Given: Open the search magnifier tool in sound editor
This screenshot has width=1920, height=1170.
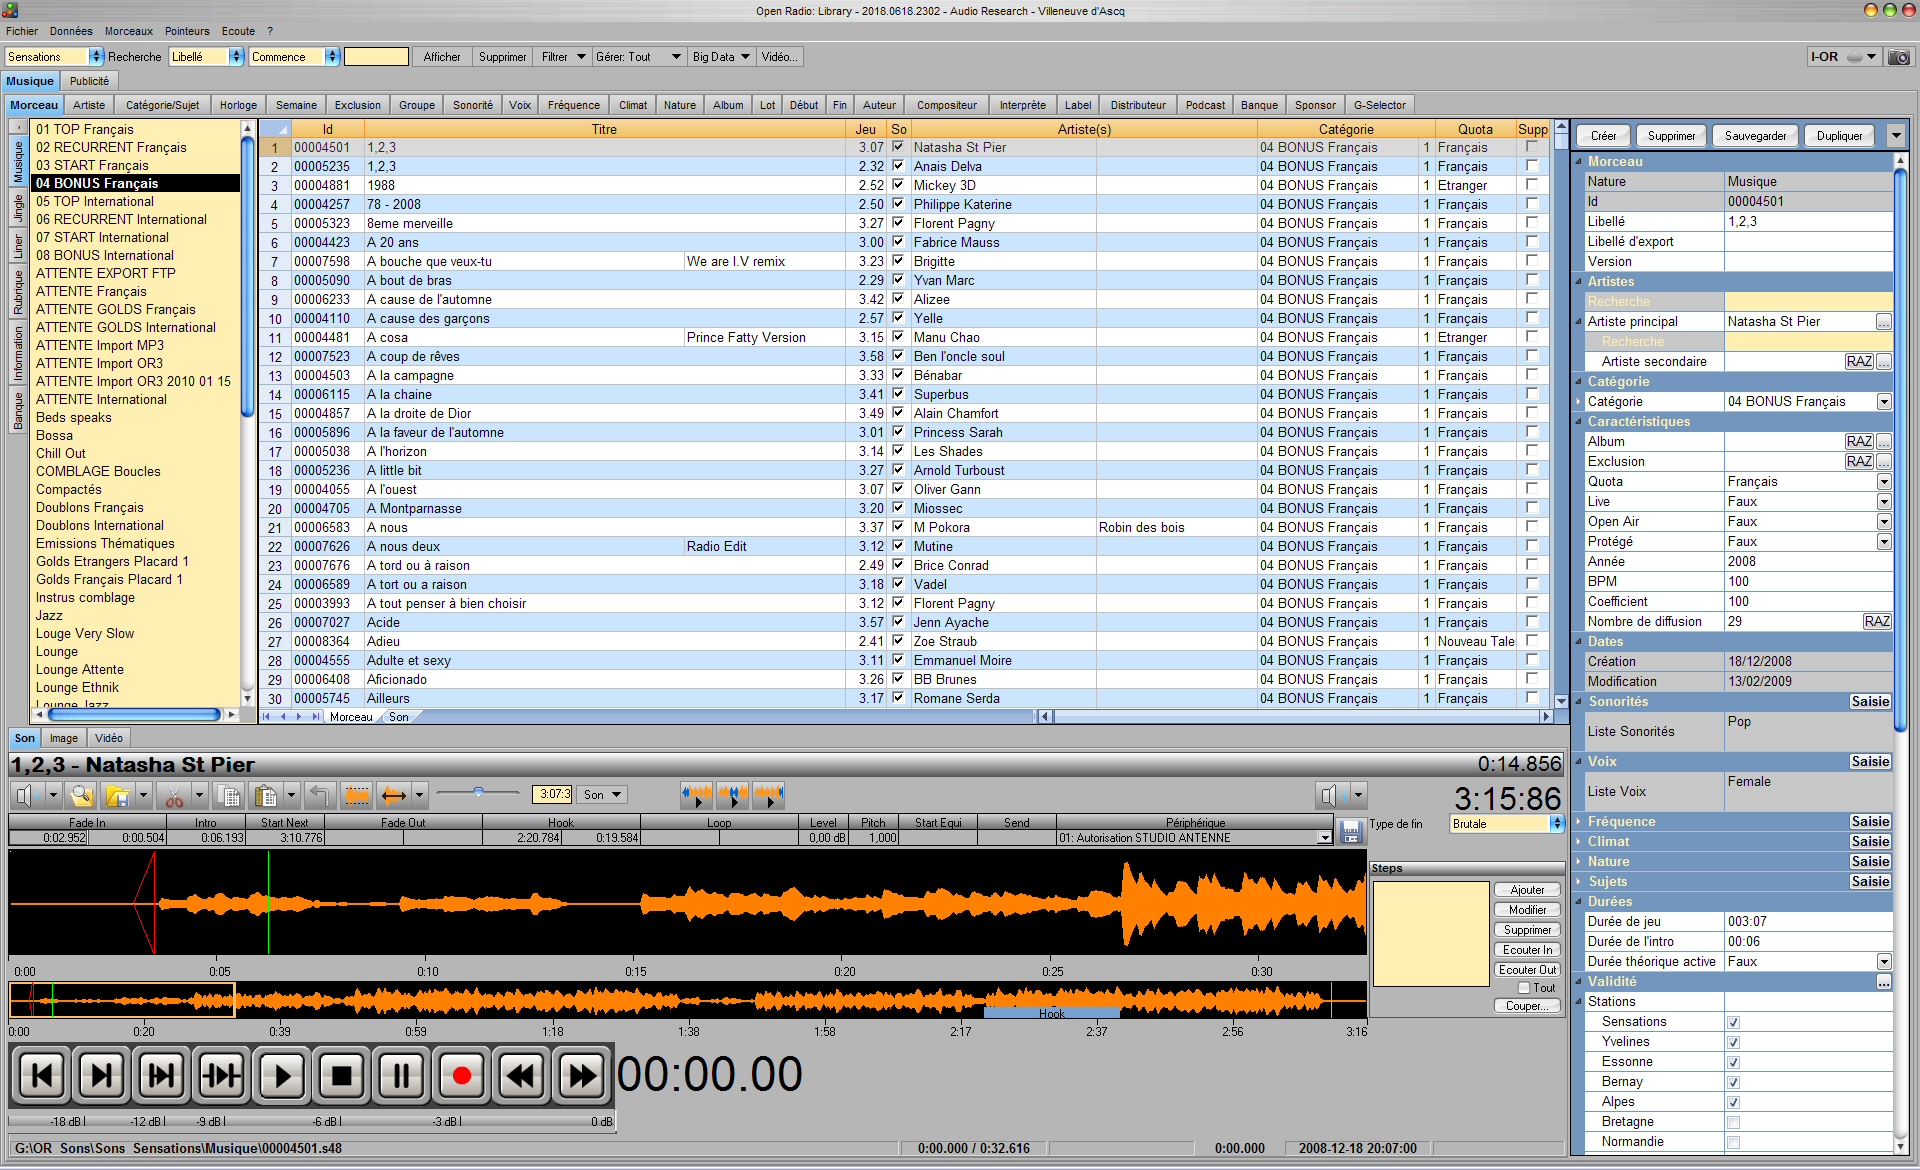Looking at the screenshot, I should click(x=82, y=795).
